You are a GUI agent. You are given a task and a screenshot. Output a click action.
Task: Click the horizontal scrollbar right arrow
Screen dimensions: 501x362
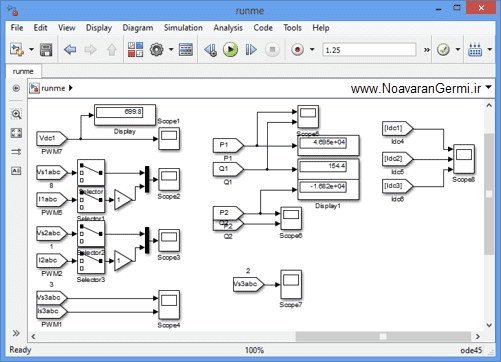[x=478, y=336]
